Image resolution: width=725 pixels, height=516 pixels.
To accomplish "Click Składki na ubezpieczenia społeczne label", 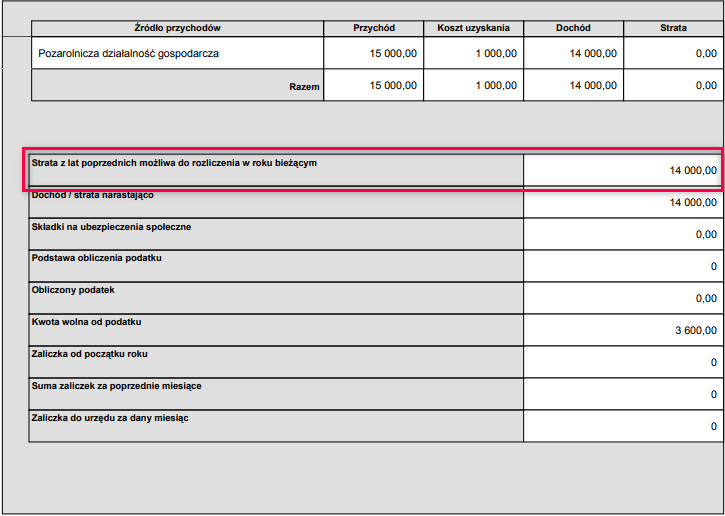I will pyautogui.click(x=111, y=227).
